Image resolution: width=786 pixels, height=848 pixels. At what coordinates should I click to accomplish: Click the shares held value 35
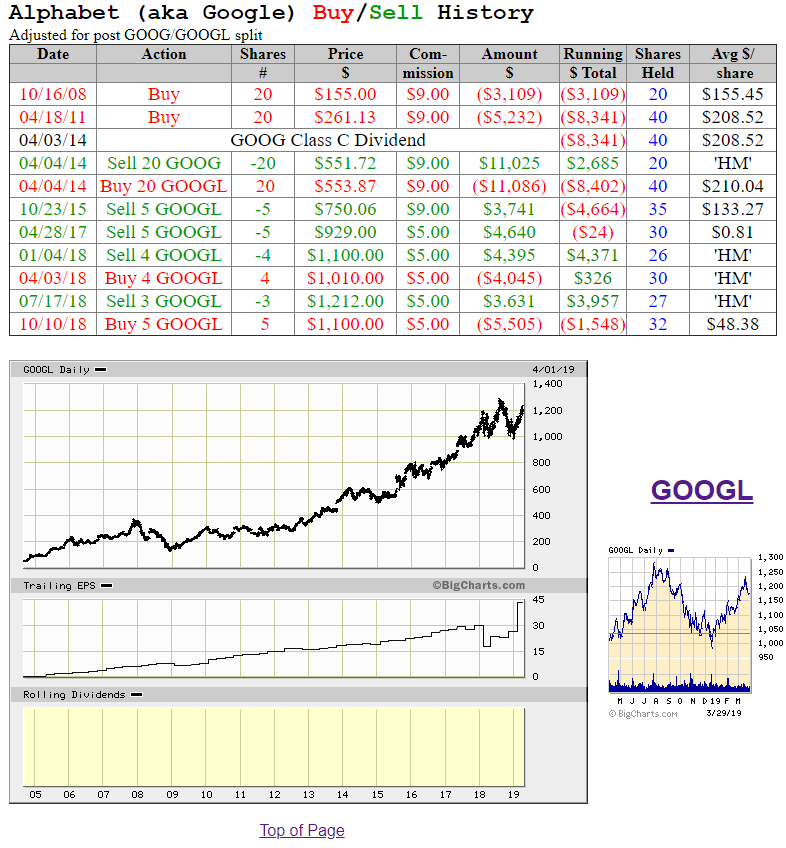point(658,209)
